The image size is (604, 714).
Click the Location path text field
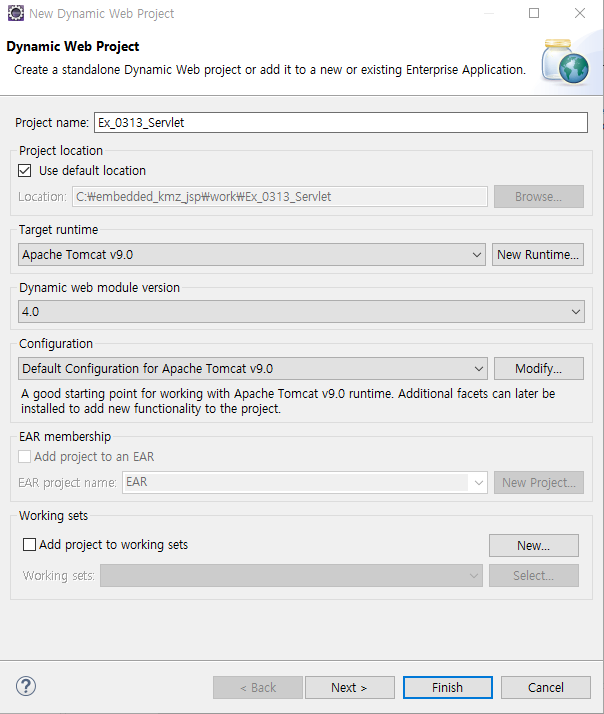[x=280, y=197]
